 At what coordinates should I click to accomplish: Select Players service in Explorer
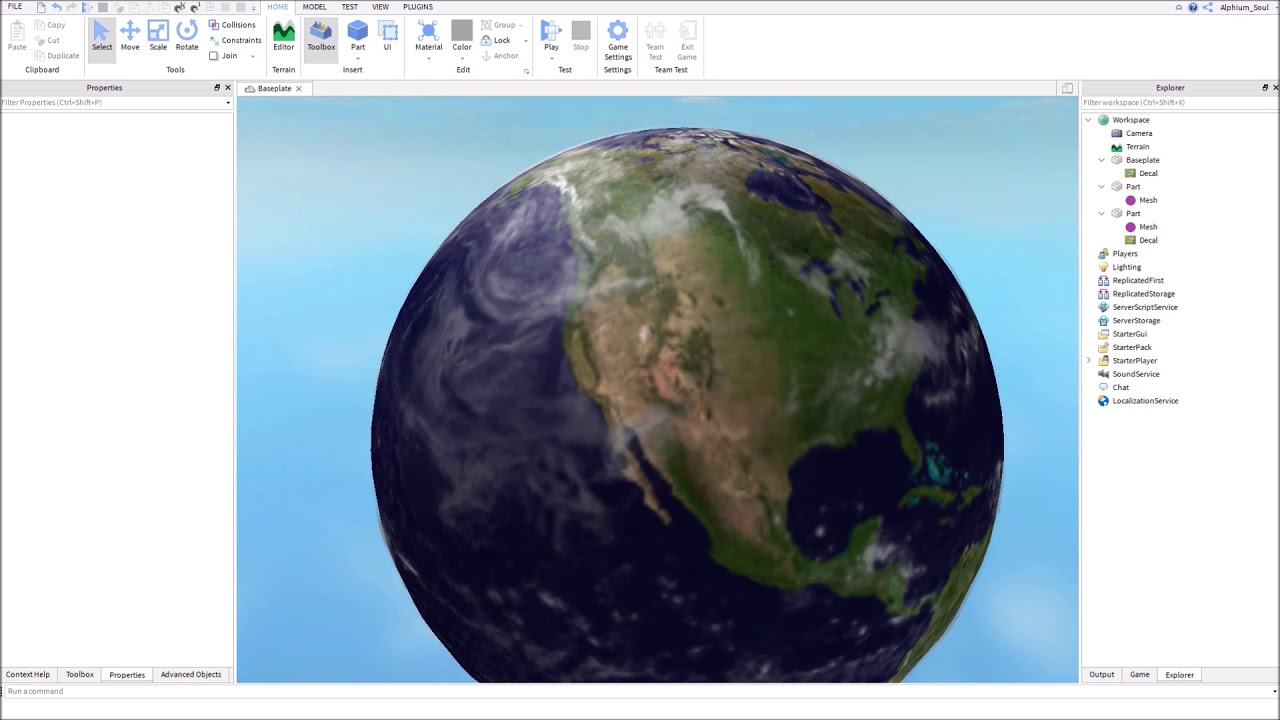[1125, 254]
